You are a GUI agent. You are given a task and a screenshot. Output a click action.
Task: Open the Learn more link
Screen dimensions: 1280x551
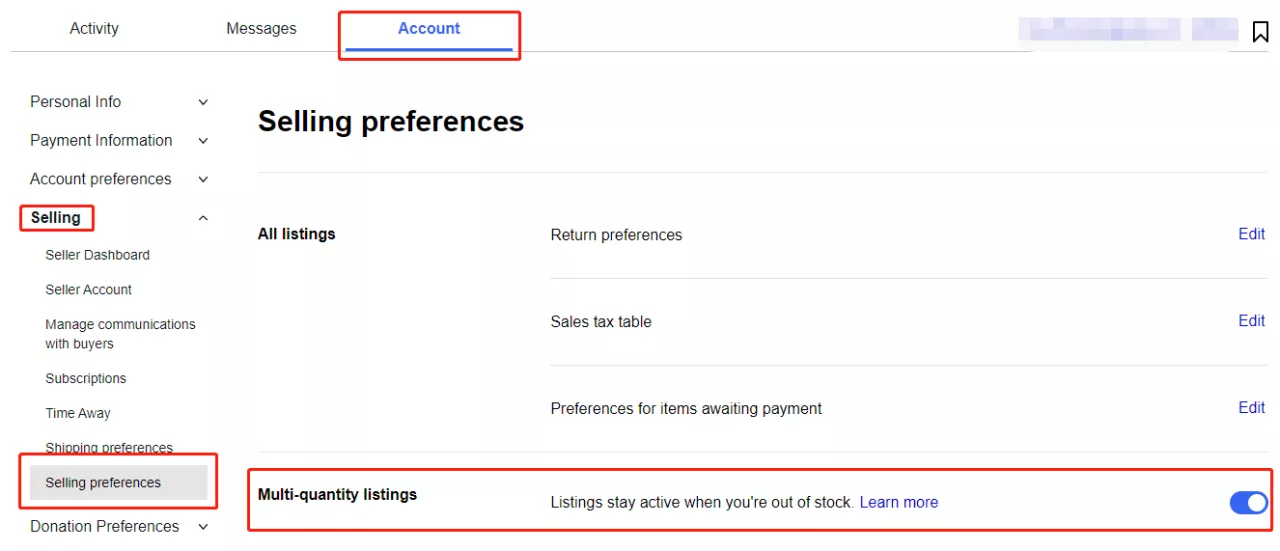coord(898,502)
